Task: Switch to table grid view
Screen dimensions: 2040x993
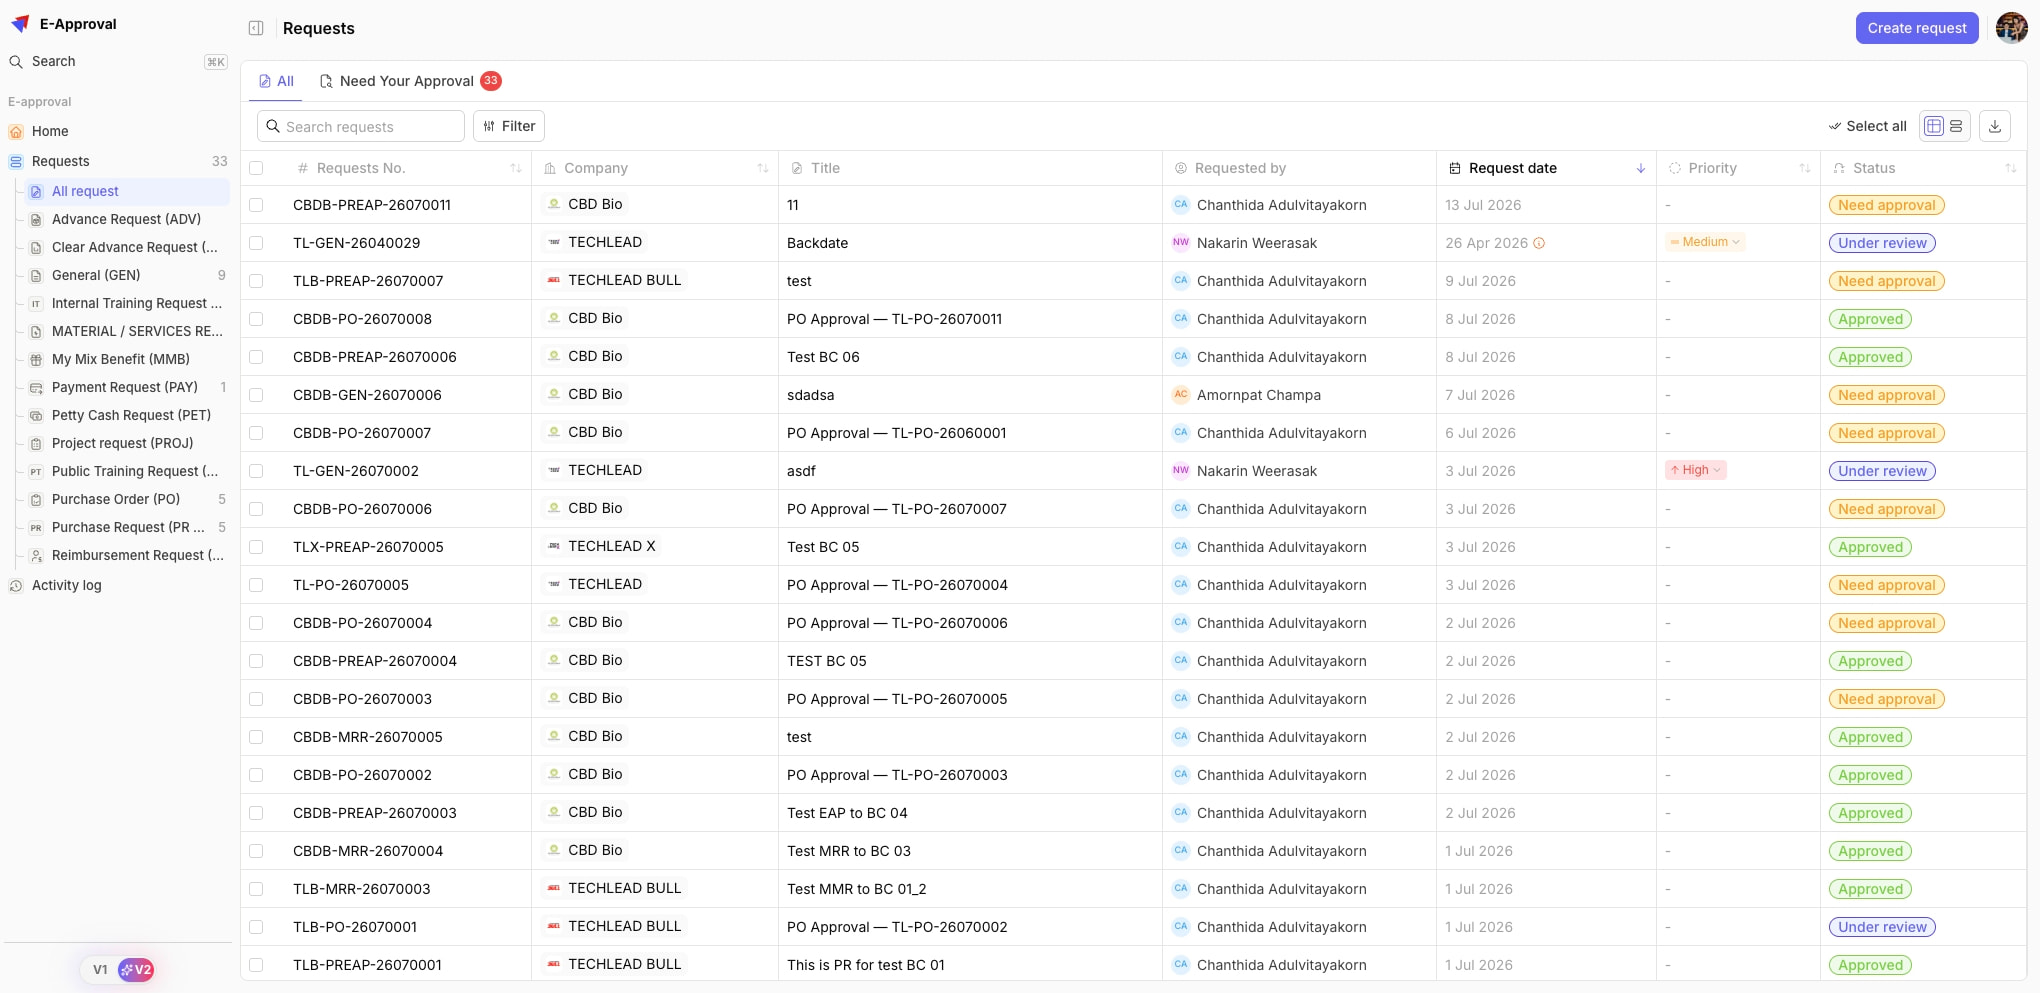Action: [x=1933, y=126]
